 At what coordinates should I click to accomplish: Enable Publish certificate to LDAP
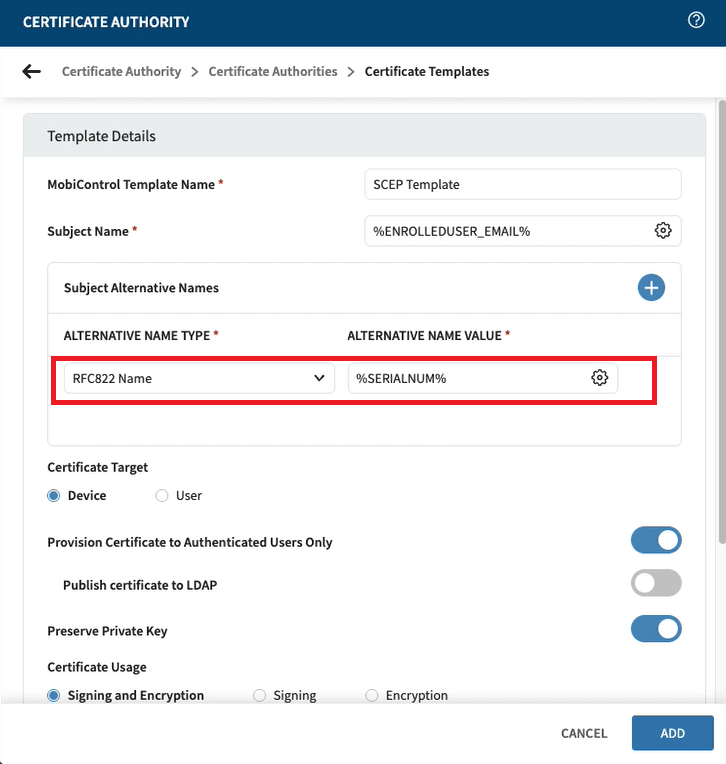click(656, 584)
